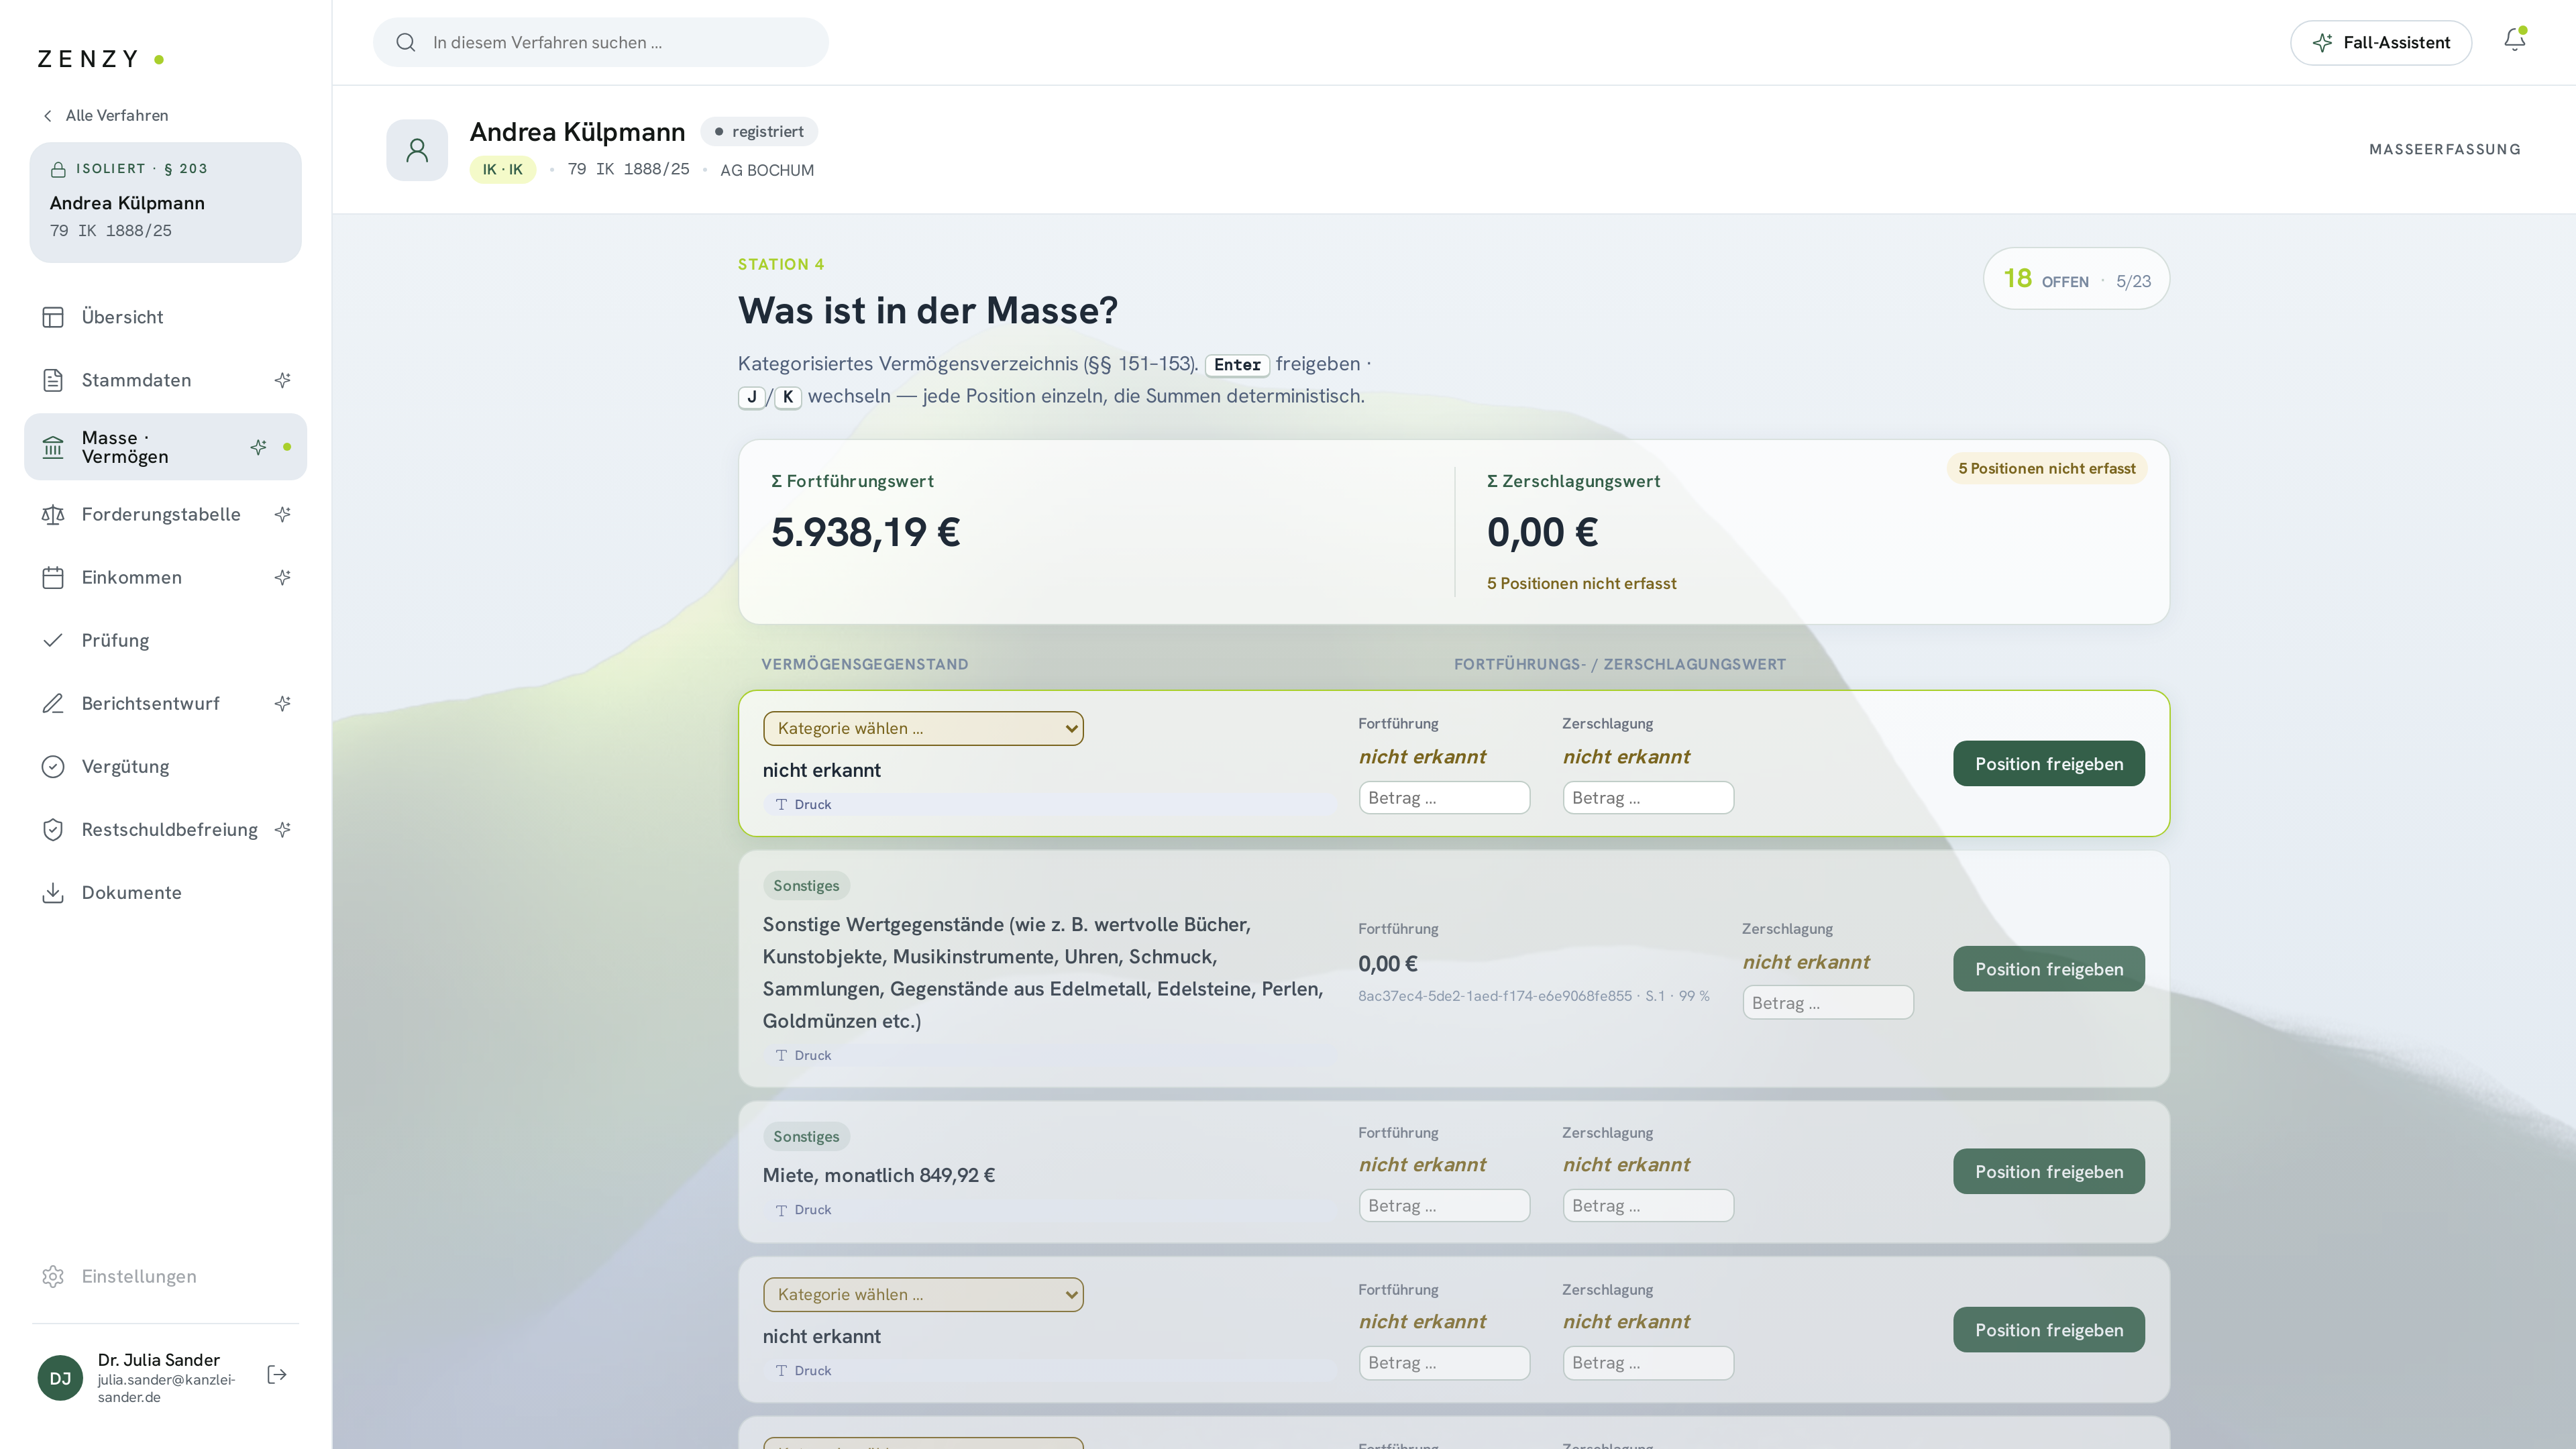Click the back arrow next to Alle Verfahren
Image resolution: width=2576 pixels, height=1449 pixels.
coord(47,116)
